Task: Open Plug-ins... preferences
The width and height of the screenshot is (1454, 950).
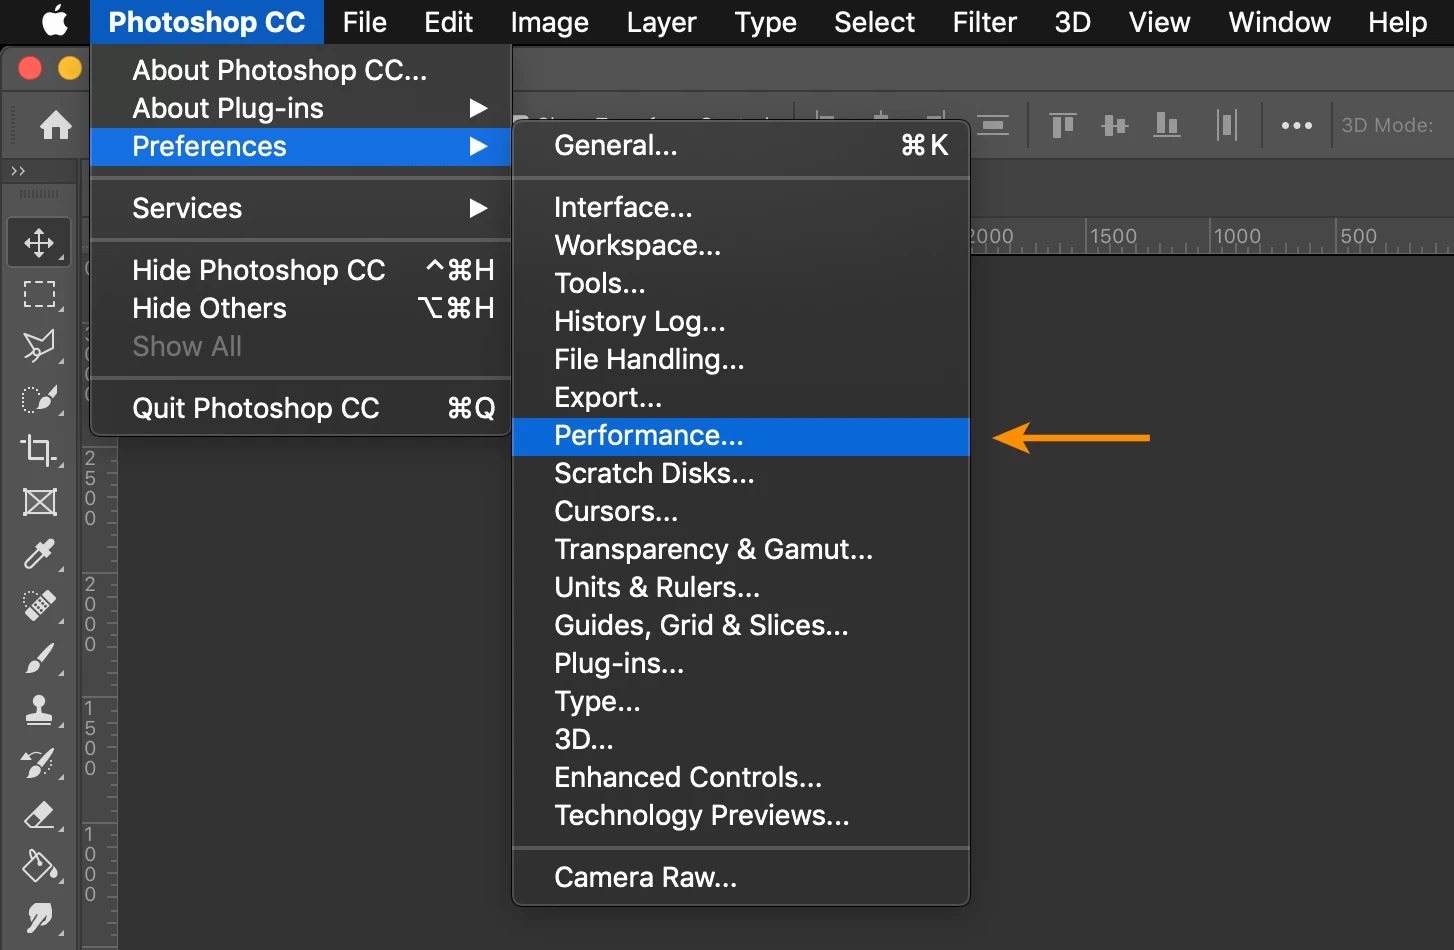Action: (741, 663)
